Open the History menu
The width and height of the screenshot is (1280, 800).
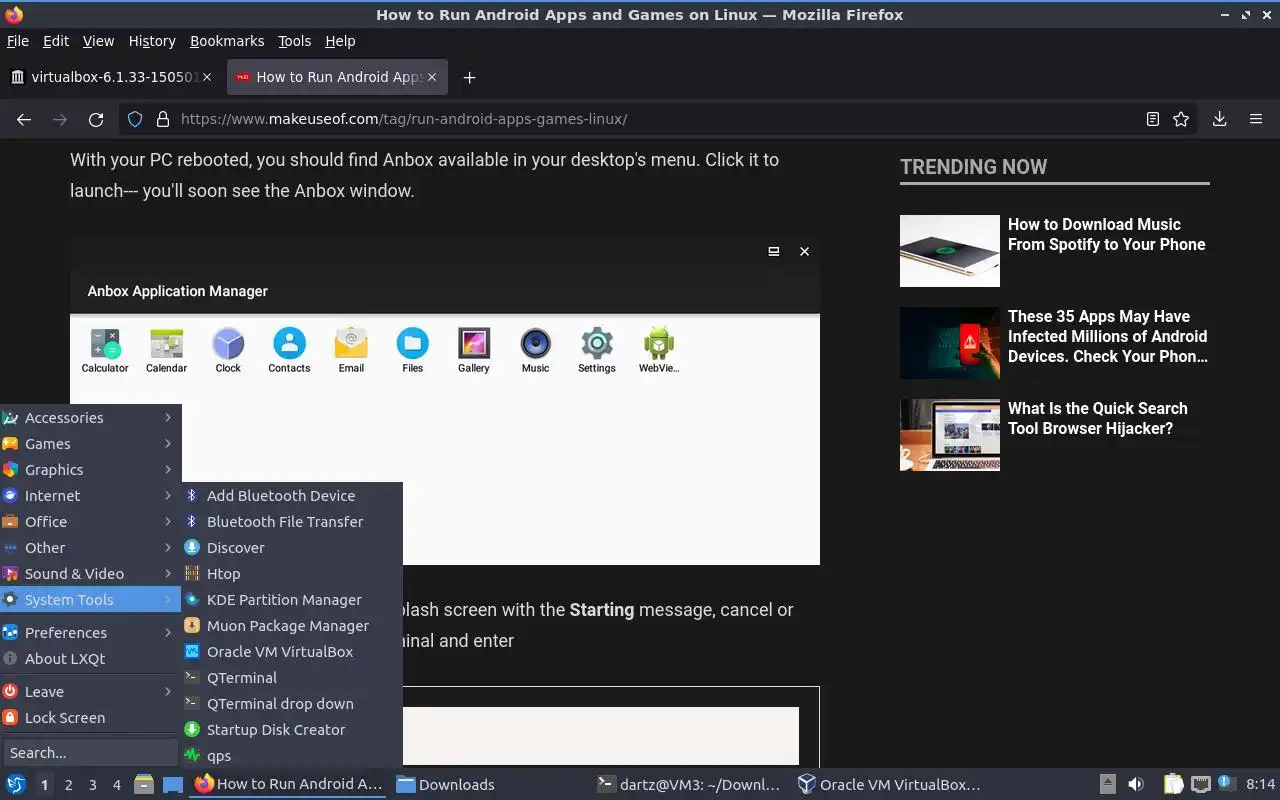(152, 41)
